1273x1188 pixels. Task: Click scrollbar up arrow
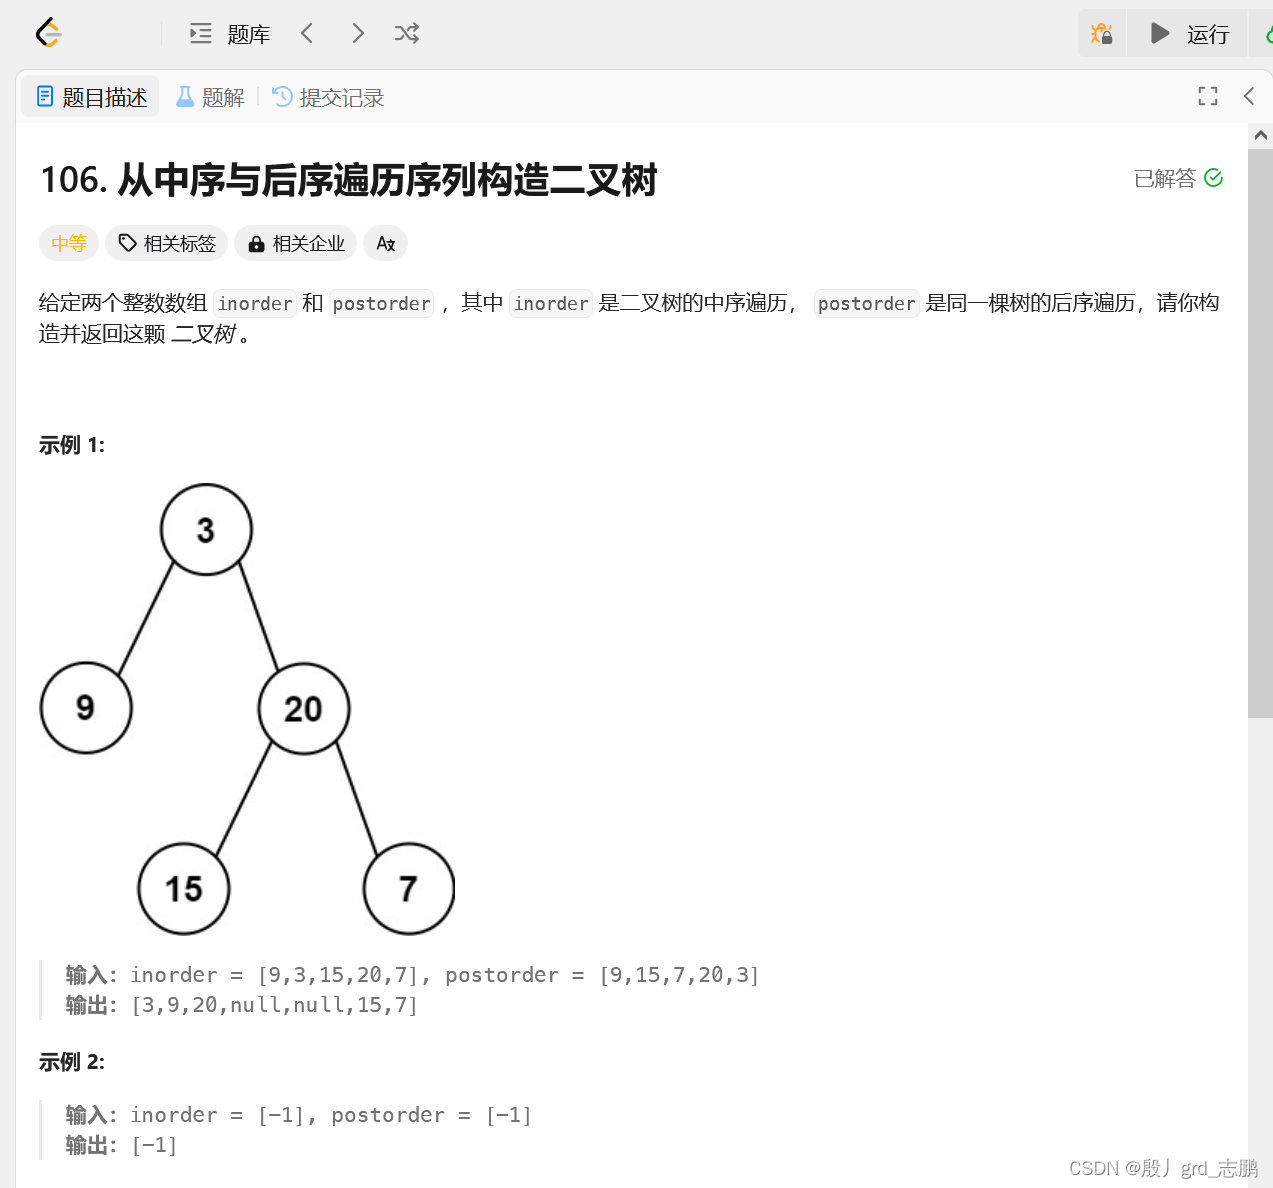click(x=1261, y=135)
